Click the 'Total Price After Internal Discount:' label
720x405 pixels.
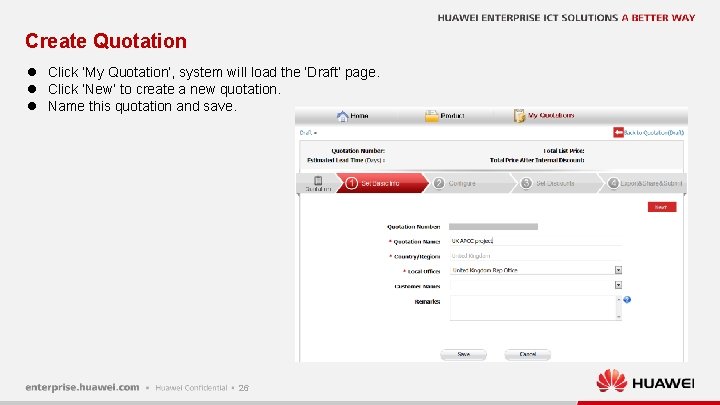(537, 160)
